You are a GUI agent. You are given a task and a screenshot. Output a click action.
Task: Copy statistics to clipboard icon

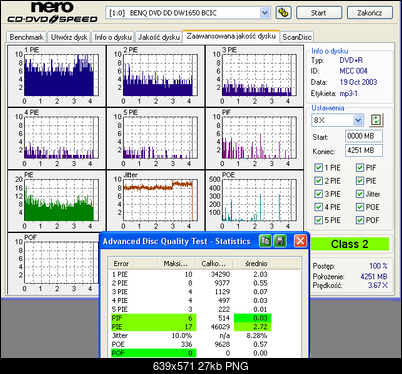tap(265, 241)
